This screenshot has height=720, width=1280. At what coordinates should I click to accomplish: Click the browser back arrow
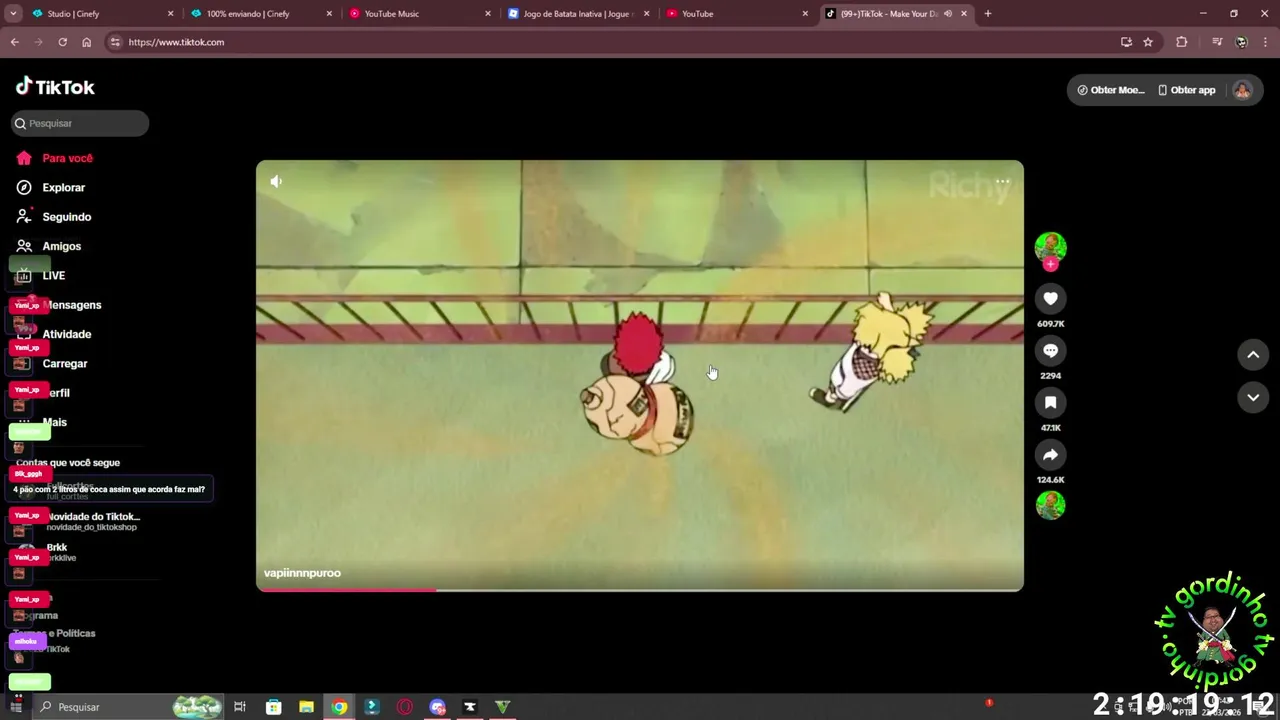point(14,42)
